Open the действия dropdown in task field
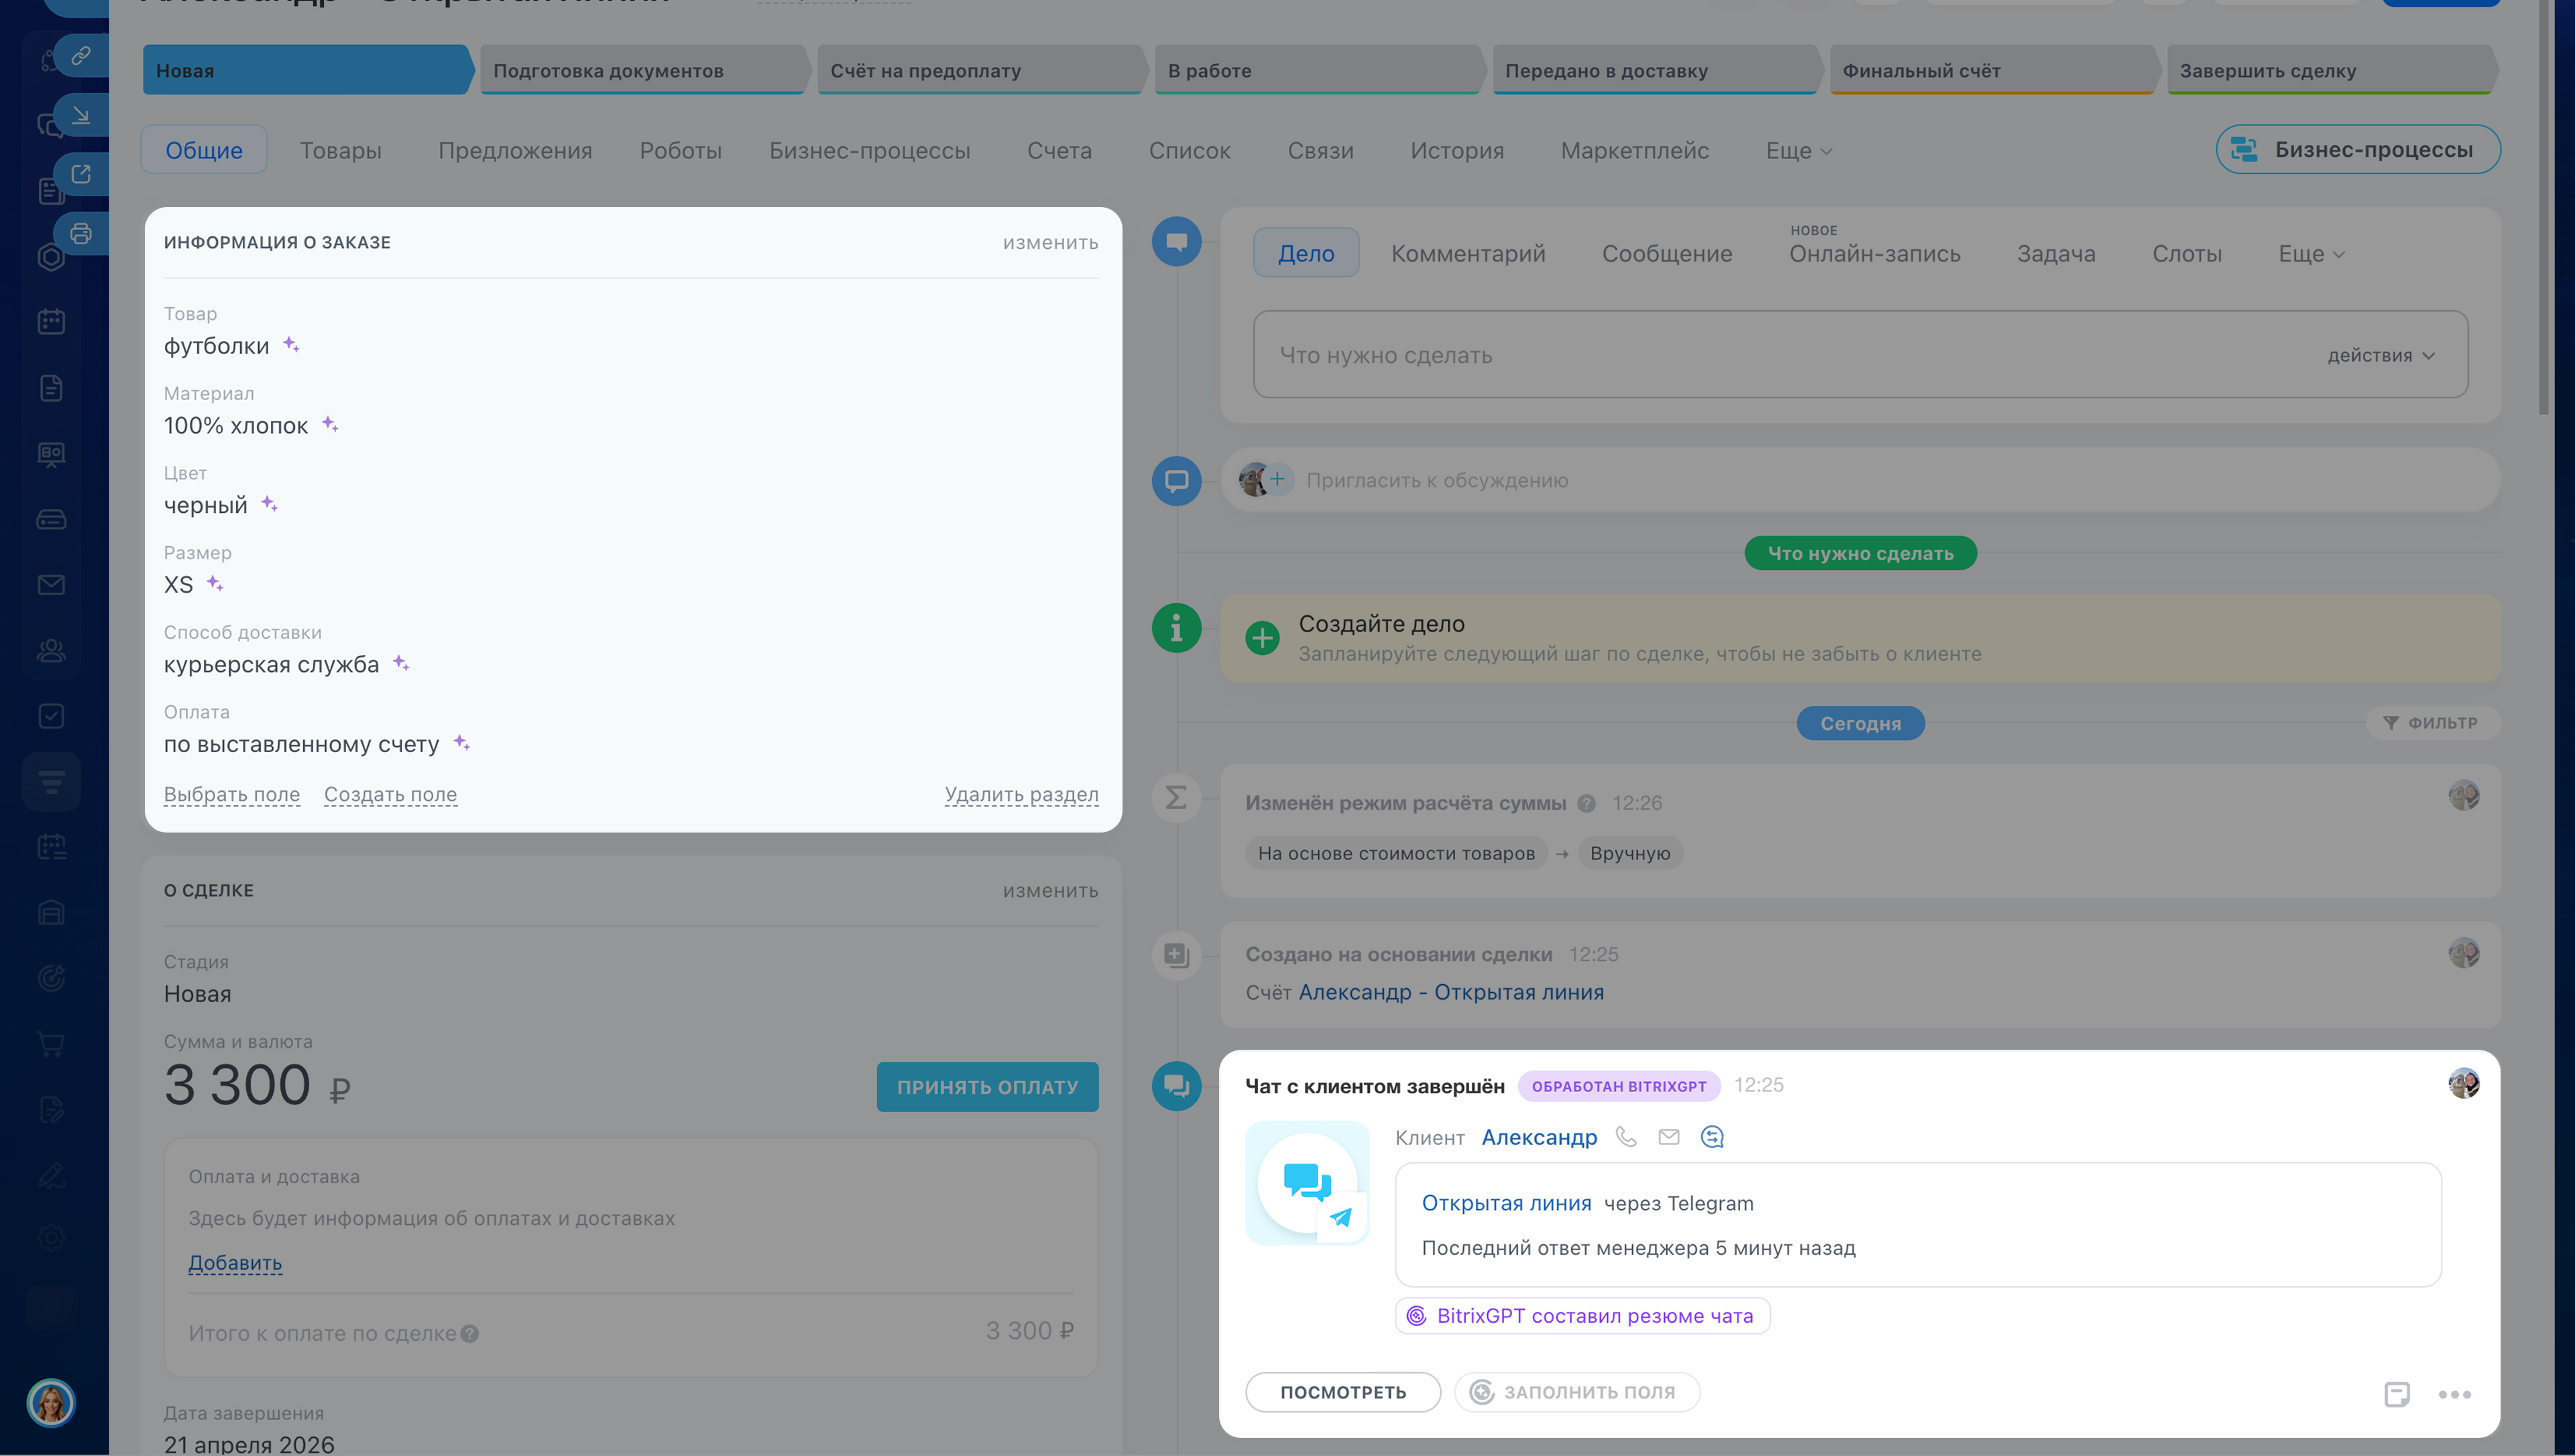Image resolution: width=2575 pixels, height=1456 pixels. 2380,356
